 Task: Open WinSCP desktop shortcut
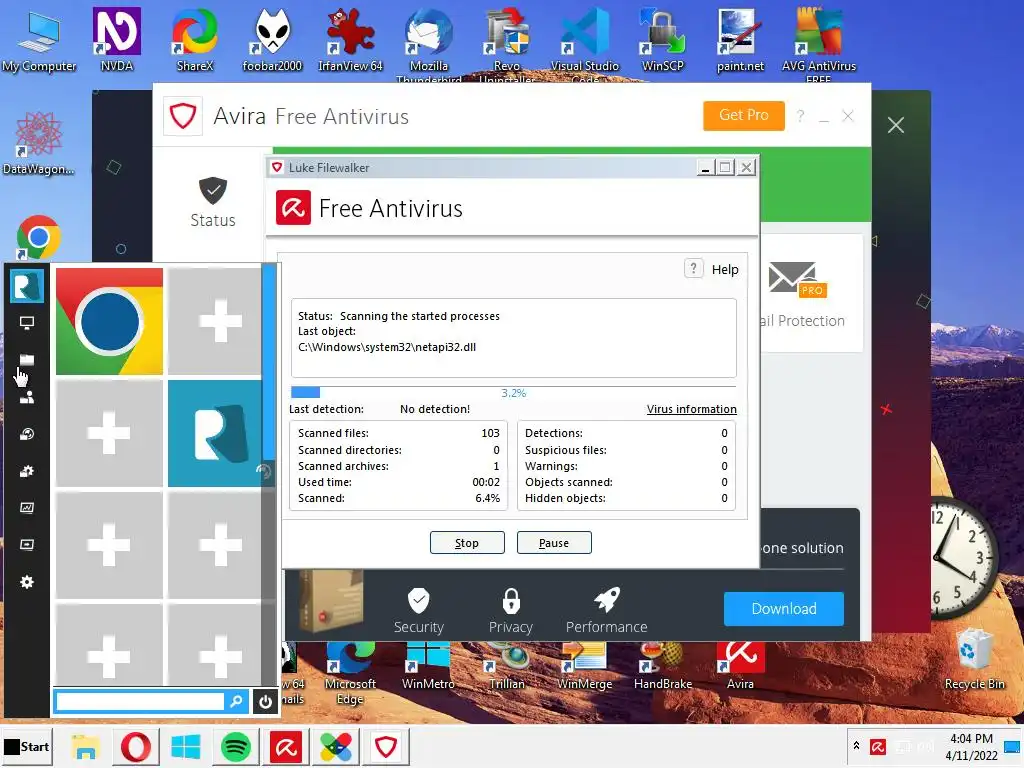point(662,39)
